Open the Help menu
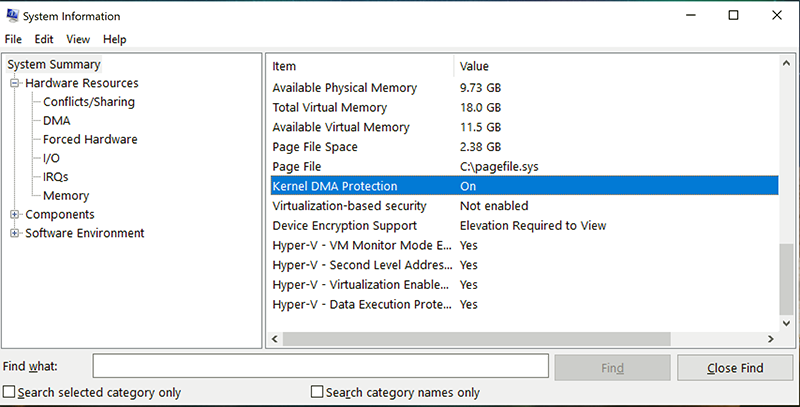Image resolution: width=800 pixels, height=407 pixels. (x=115, y=39)
